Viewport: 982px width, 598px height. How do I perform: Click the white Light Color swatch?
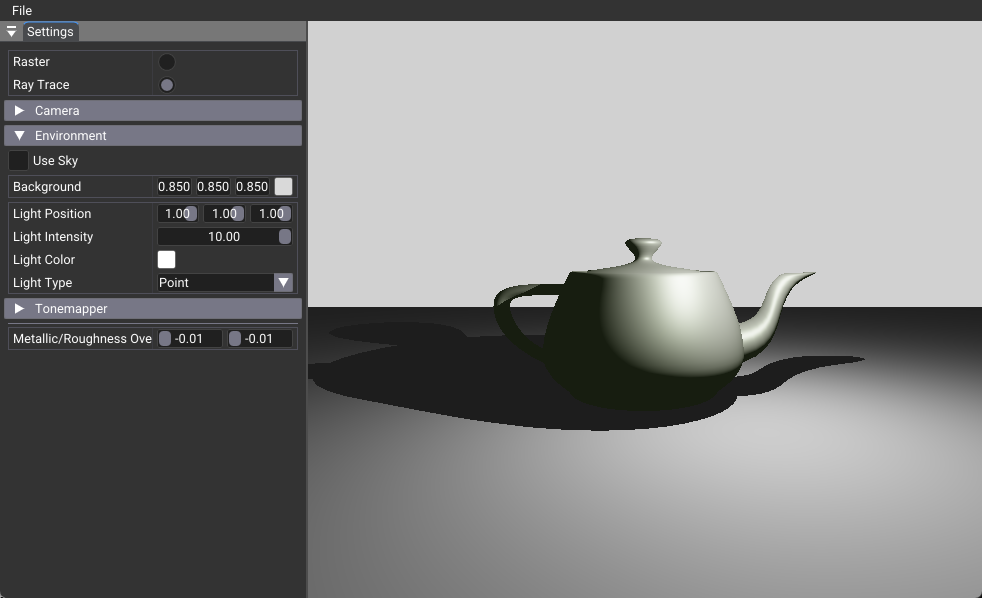click(167, 260)
